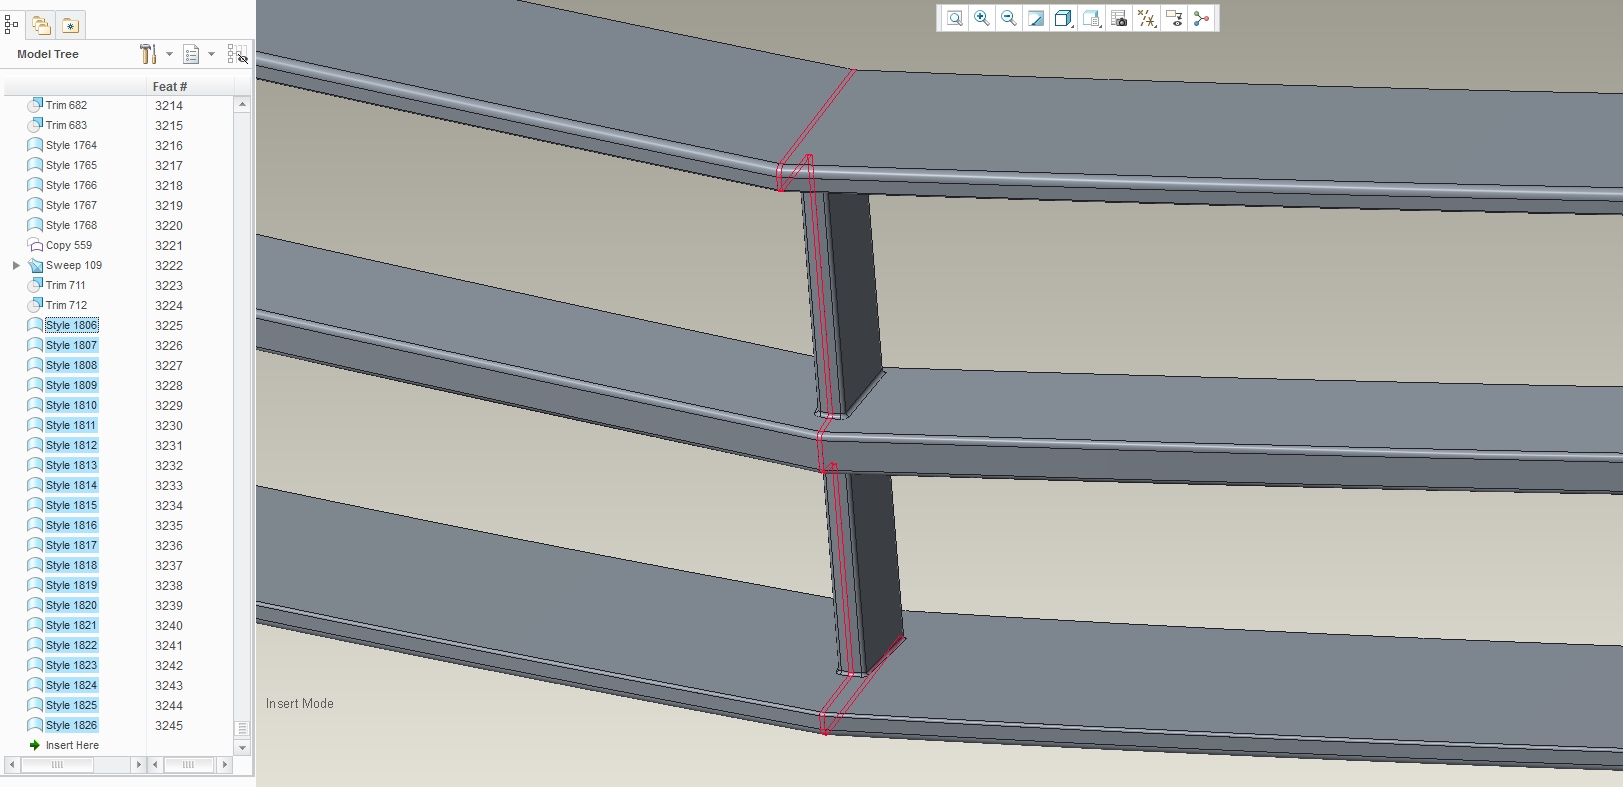Click feature number 3222 cell
Viewport: 1623px width, 787px height.
pos(169,265)
